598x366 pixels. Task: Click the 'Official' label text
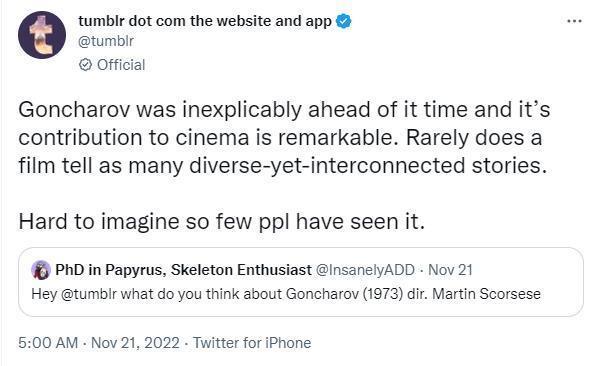[x=121, y=65]
